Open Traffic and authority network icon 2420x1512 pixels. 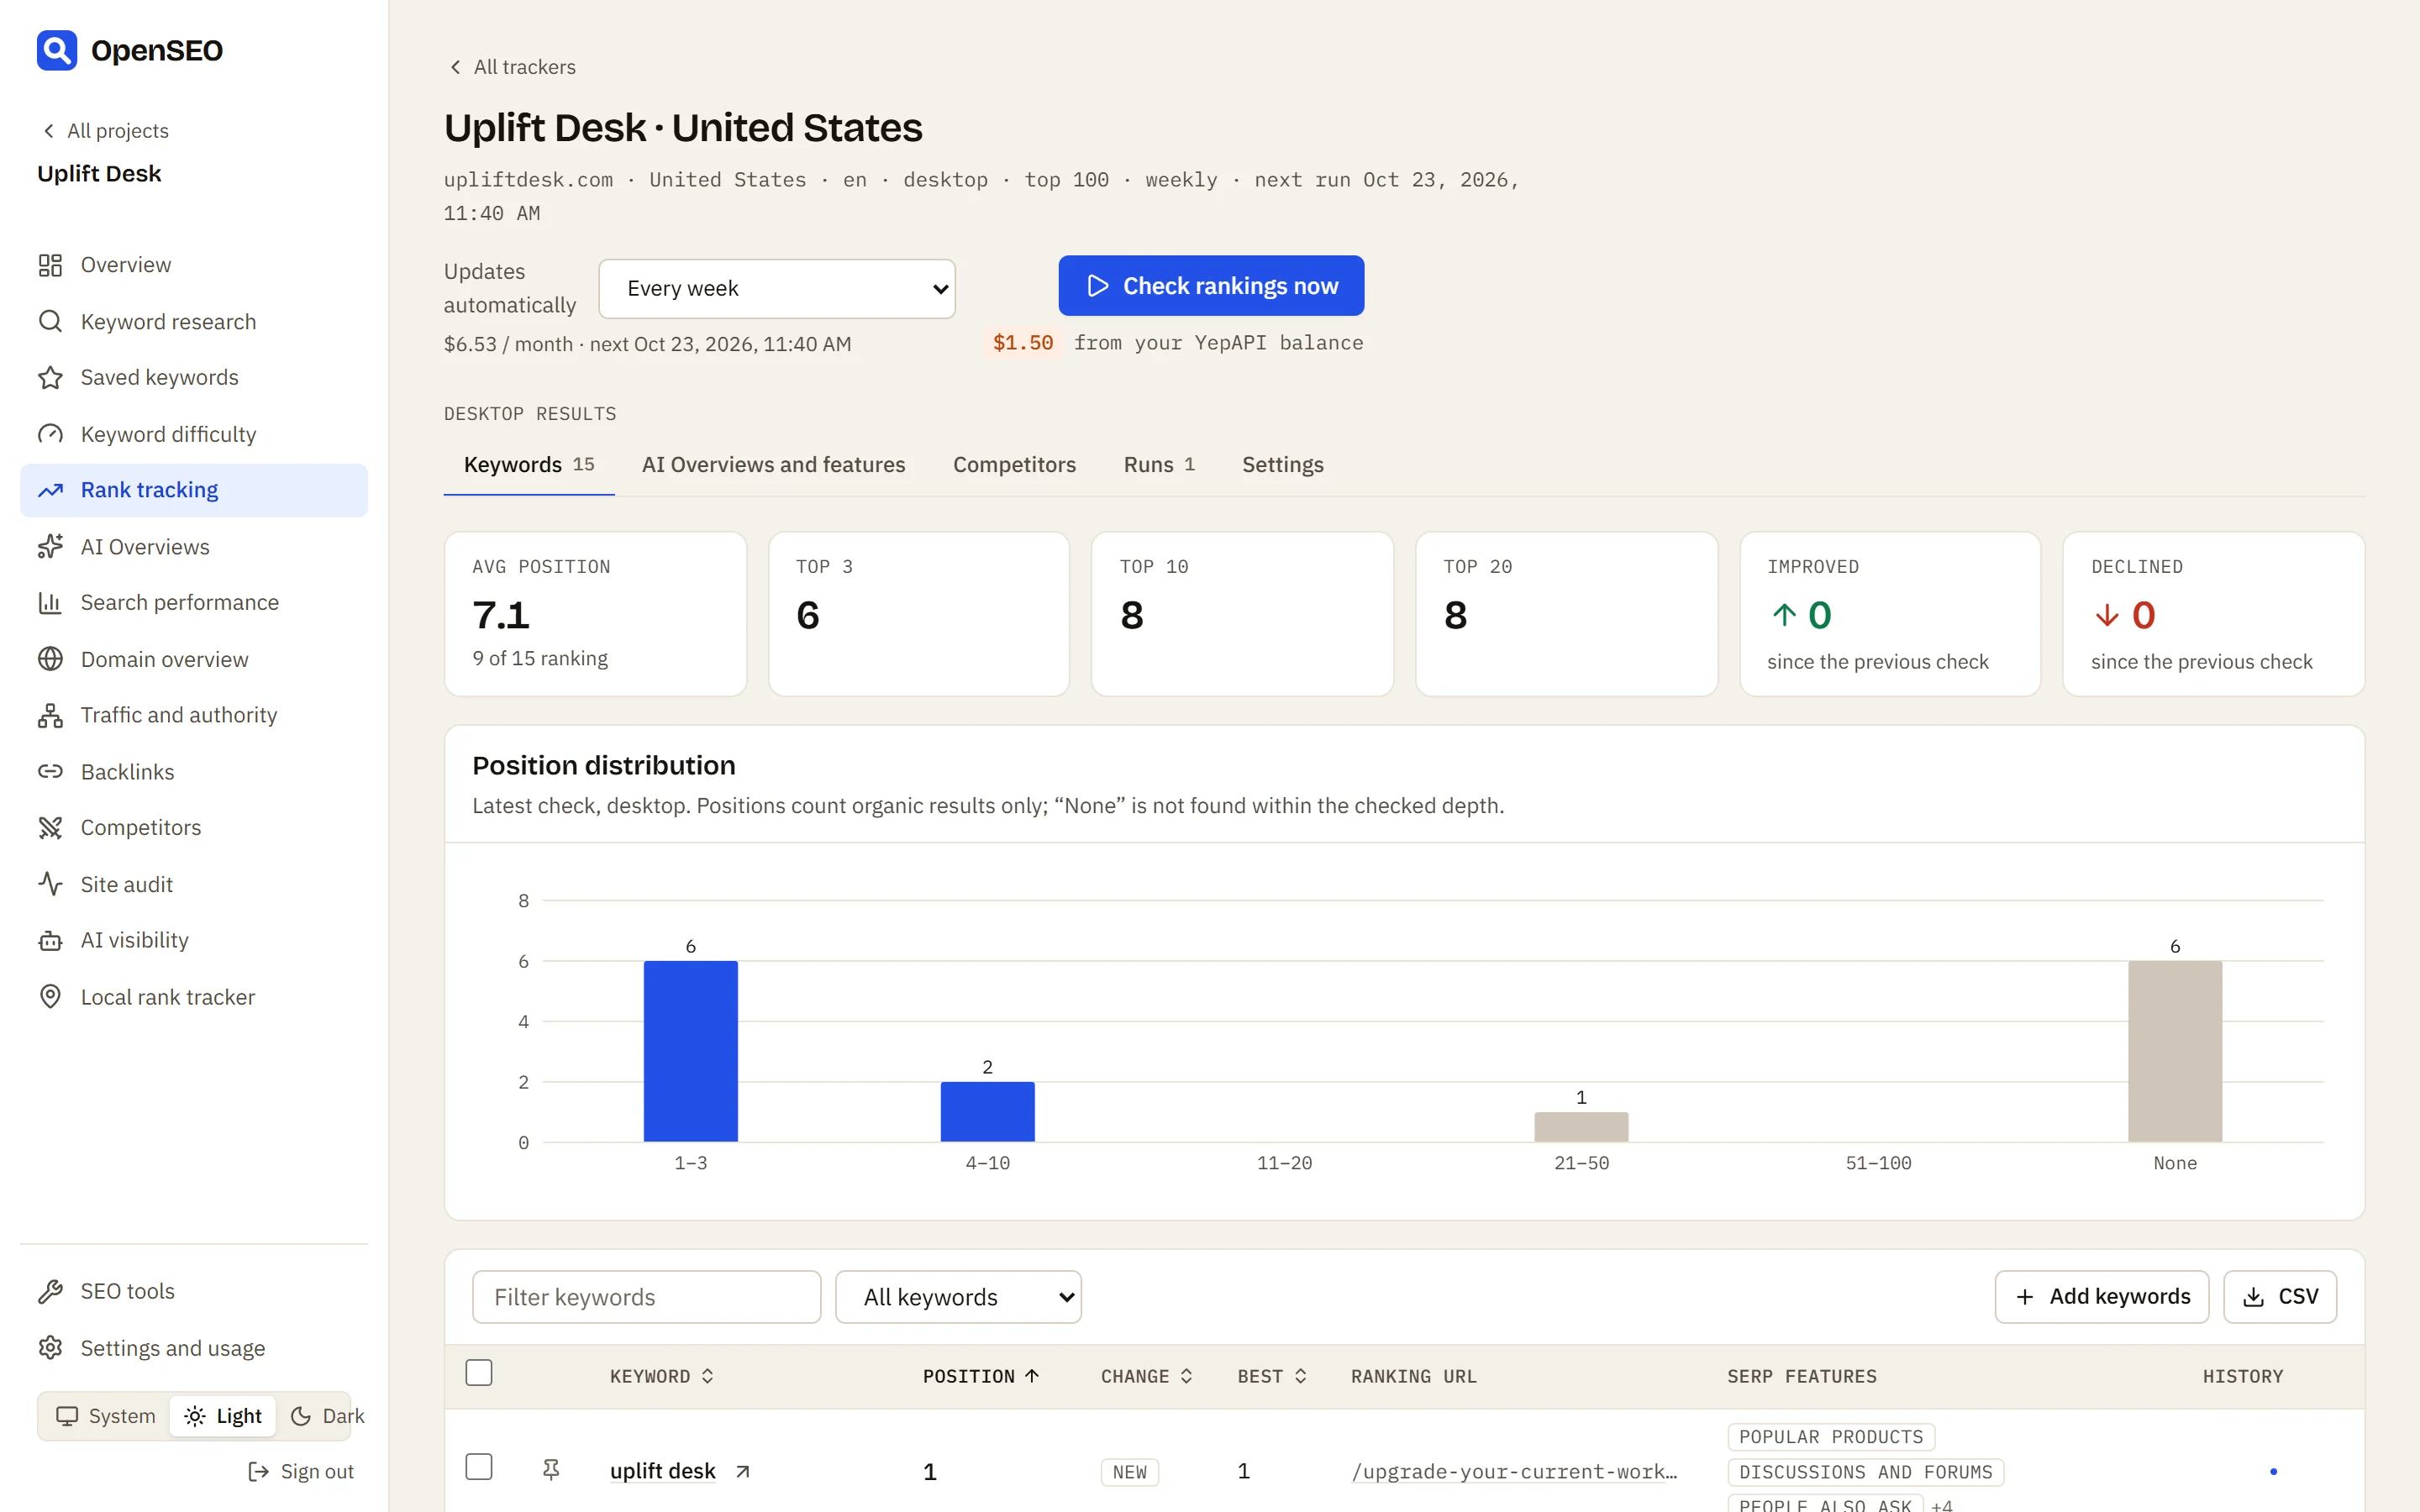50,715
